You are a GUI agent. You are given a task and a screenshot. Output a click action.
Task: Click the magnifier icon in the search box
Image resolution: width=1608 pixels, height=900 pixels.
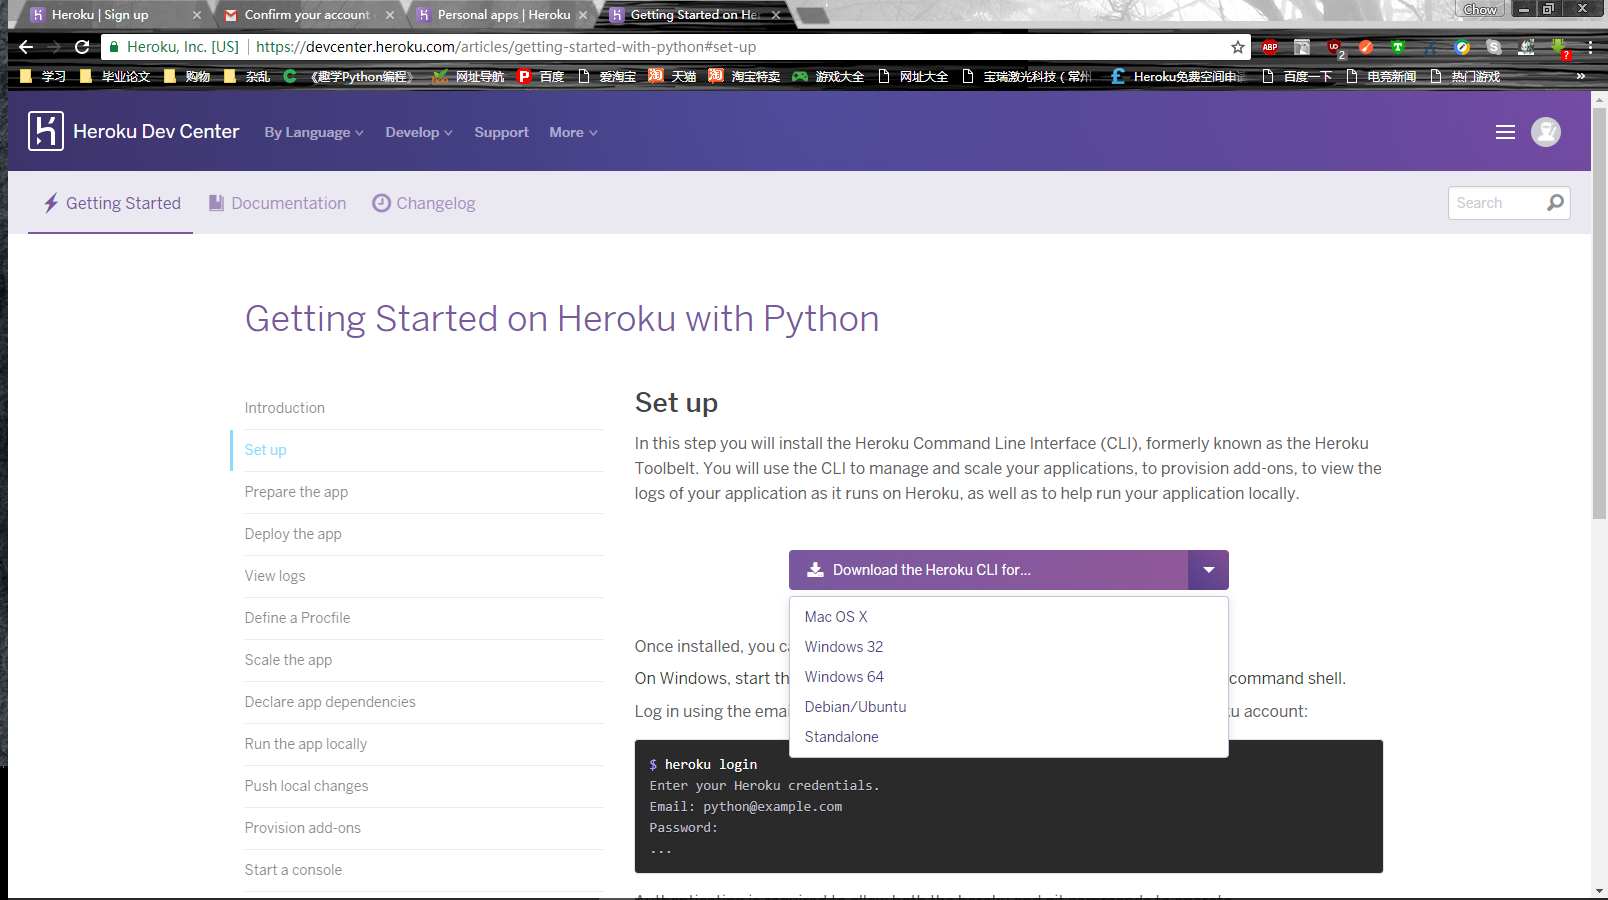click(x=1556, y=202)
